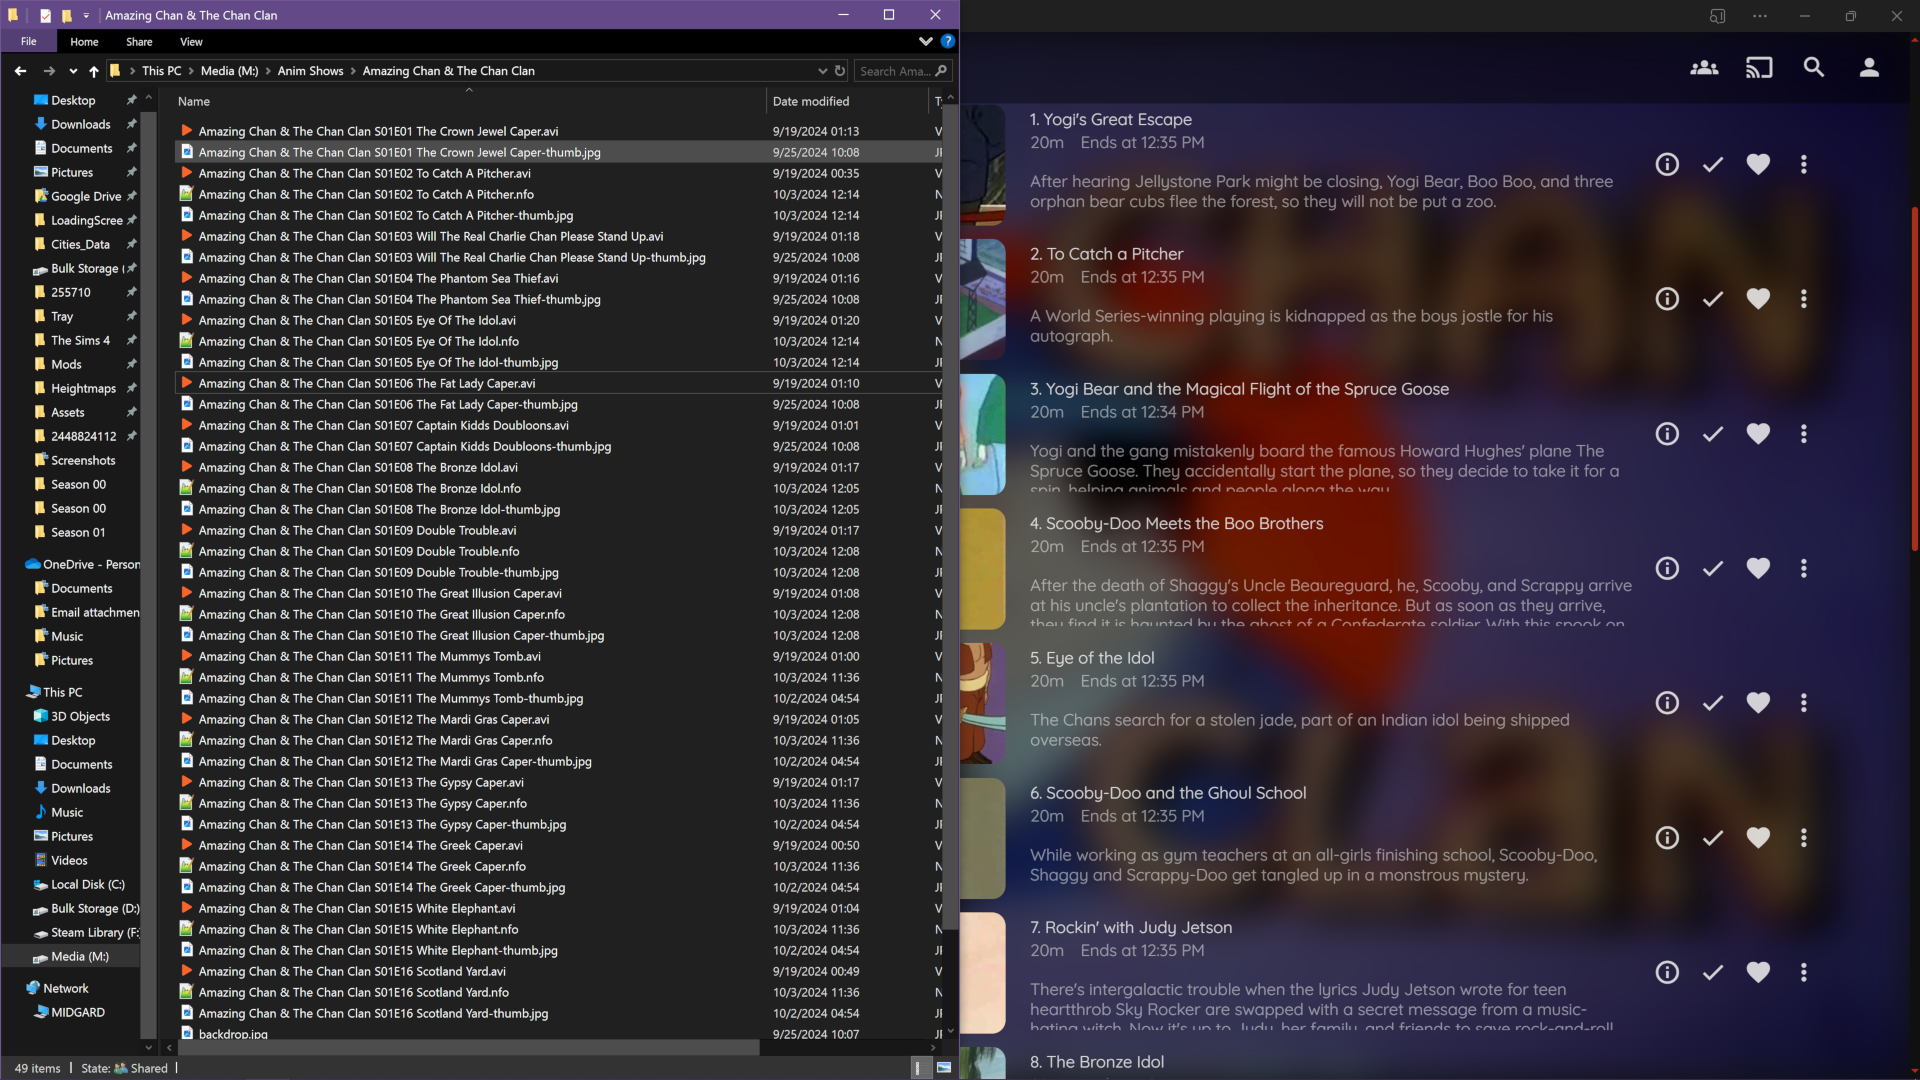Open the user profile icon
The height and width of the screenshot is (1080, 1920).
(1868, 68)
